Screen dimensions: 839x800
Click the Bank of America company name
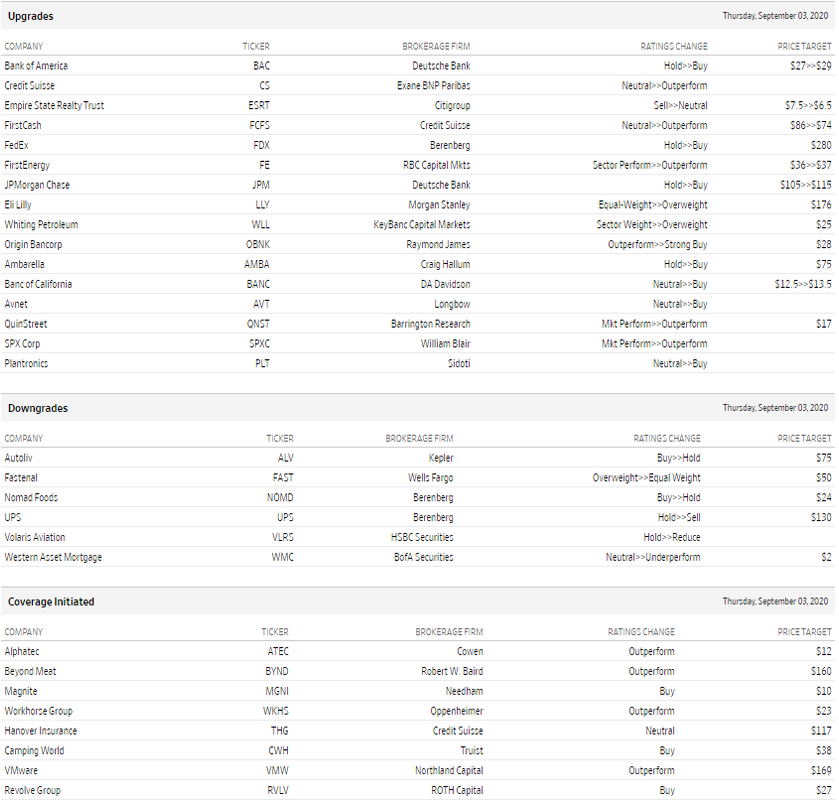point(36,66)
